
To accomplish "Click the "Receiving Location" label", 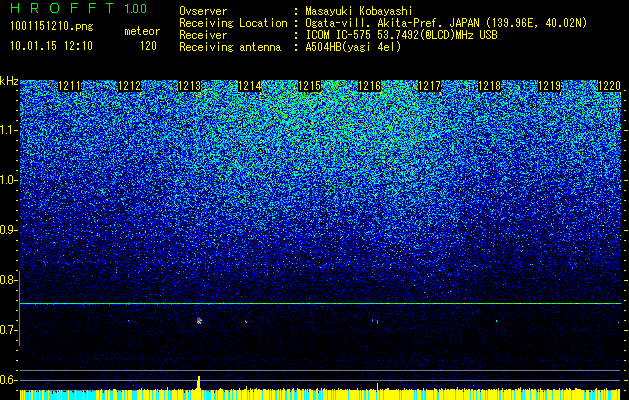I will 233,23.
